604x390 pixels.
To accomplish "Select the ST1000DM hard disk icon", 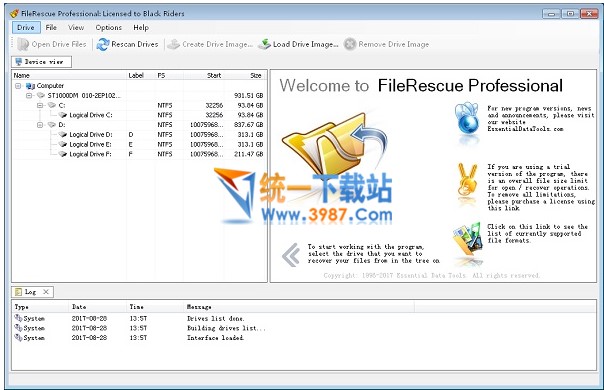I will [x=41, y=95].
